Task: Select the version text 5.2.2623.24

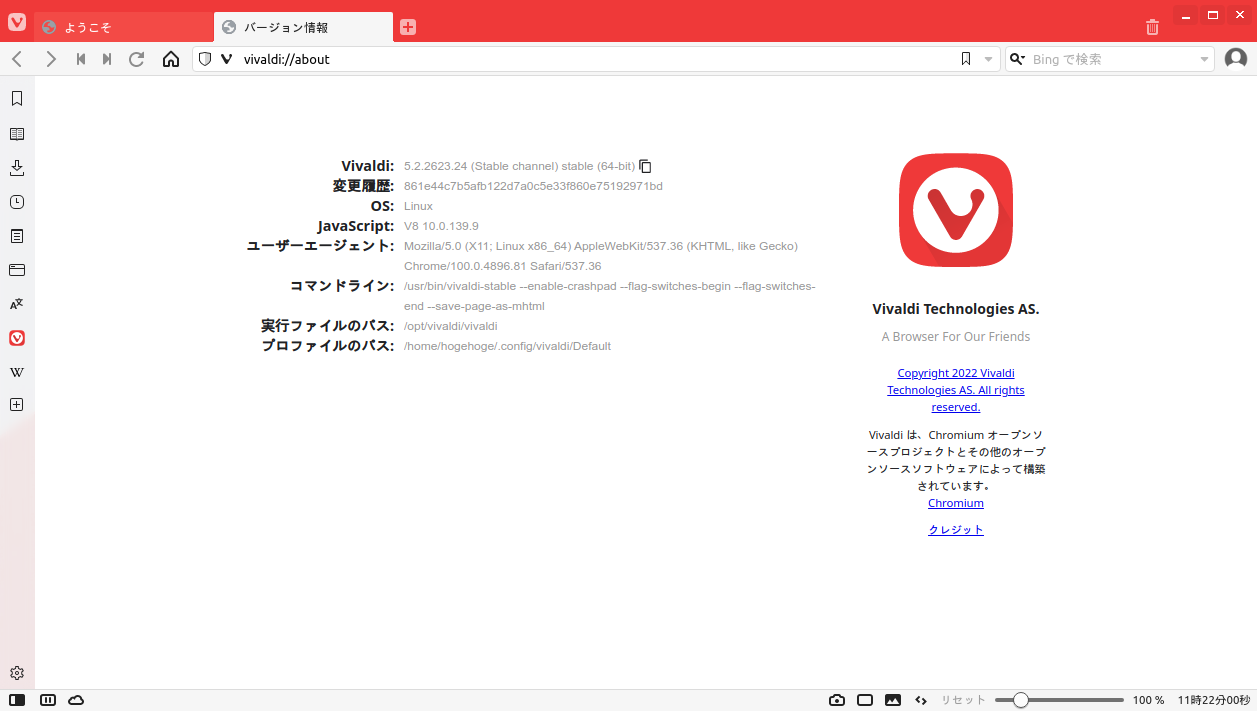Action: [x=435, y=166]
